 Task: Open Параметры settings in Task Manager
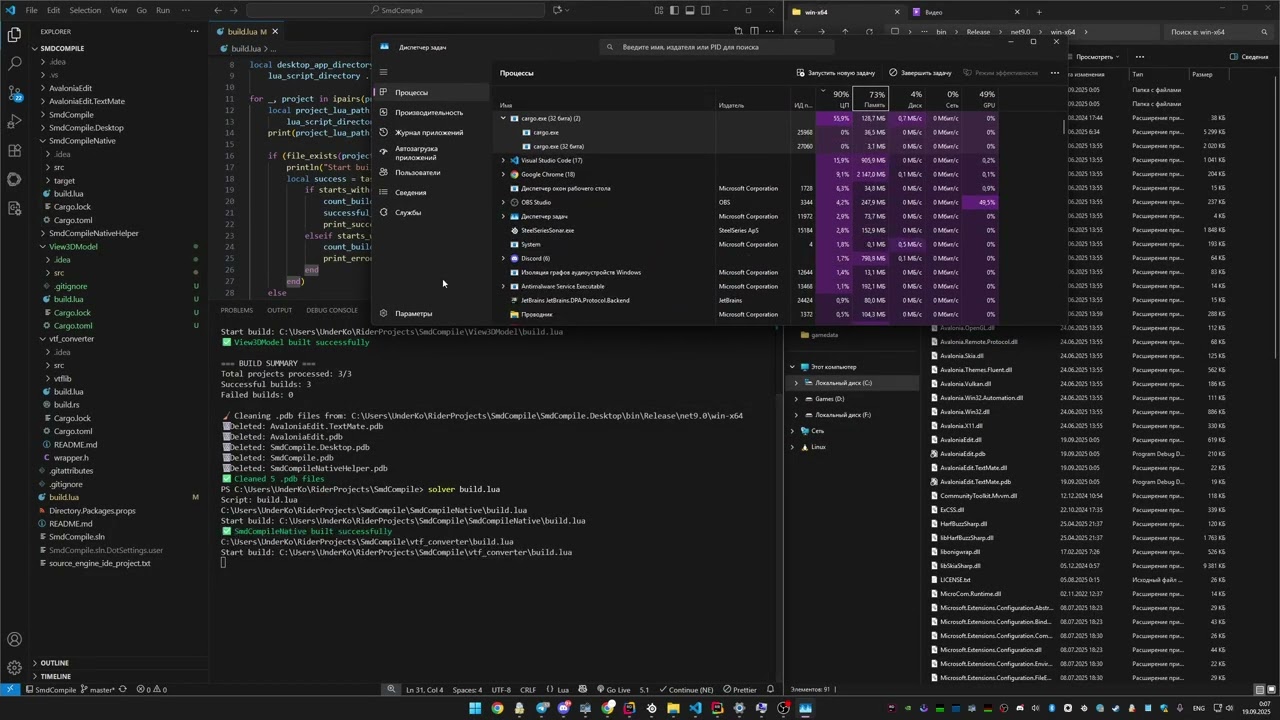(429, 314)
